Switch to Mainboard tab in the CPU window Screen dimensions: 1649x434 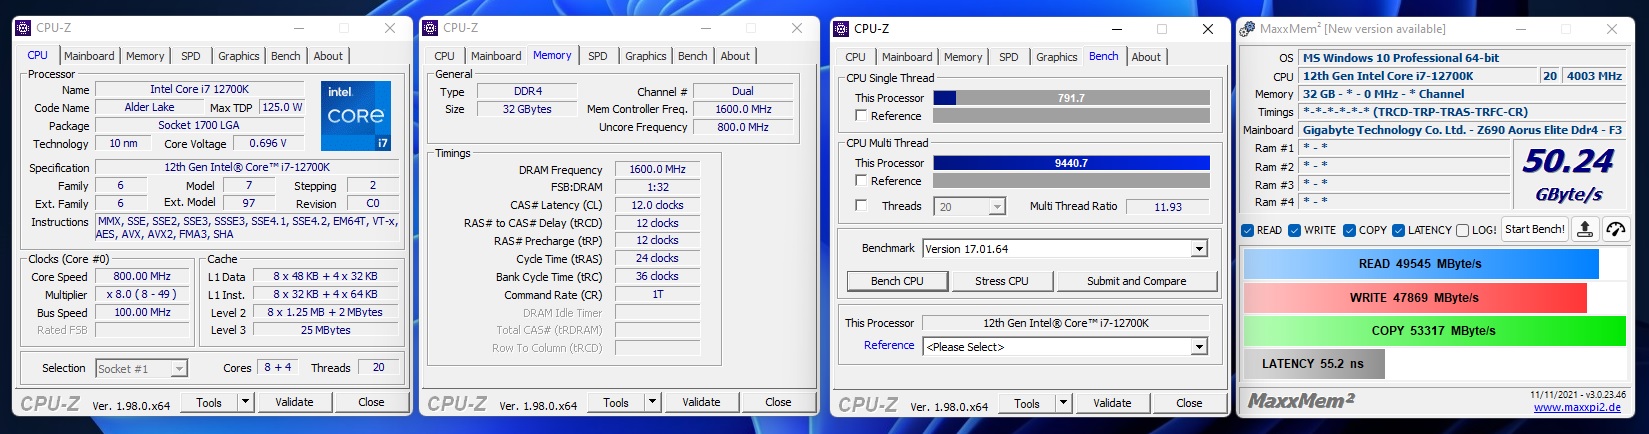point(89,56)
